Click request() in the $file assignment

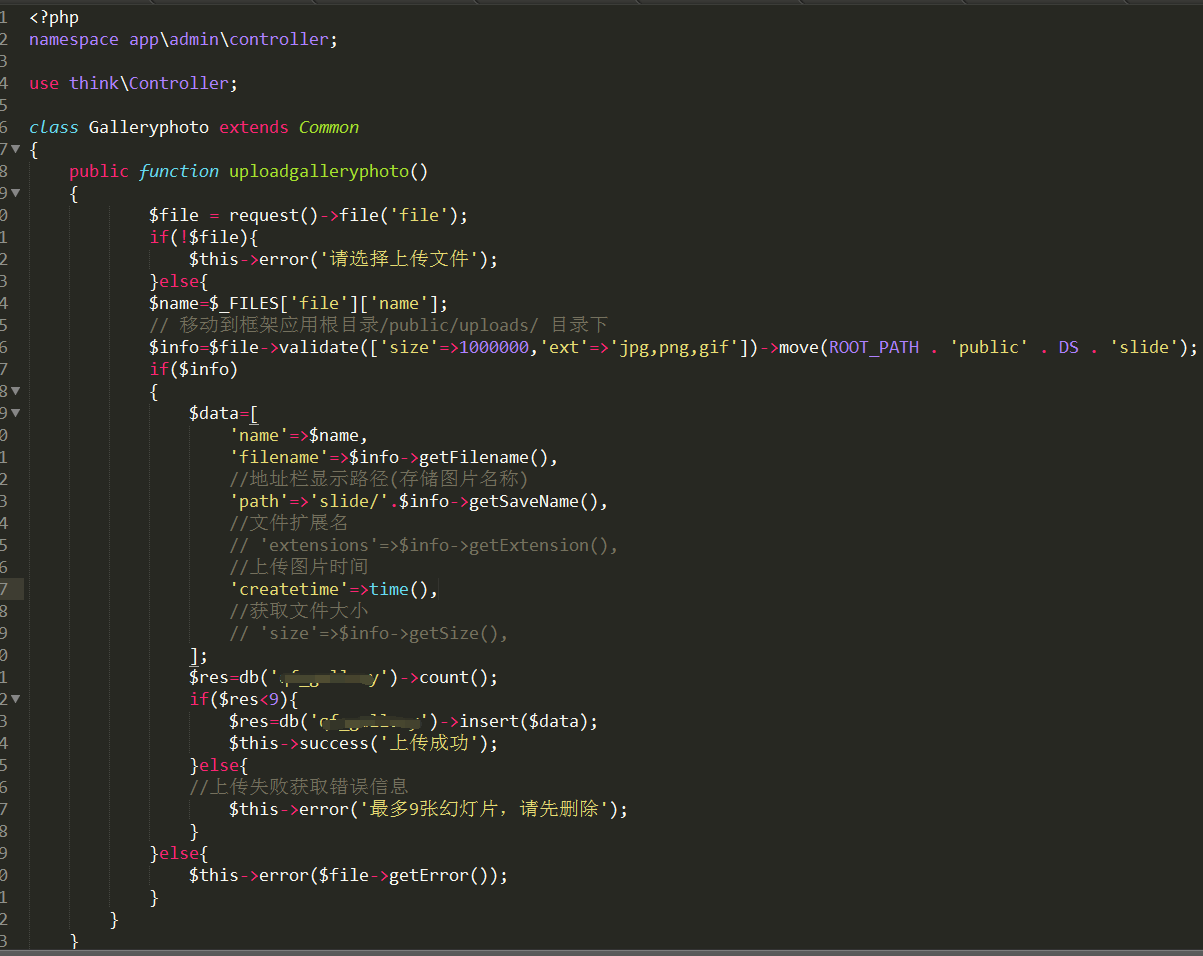[274, 215]
